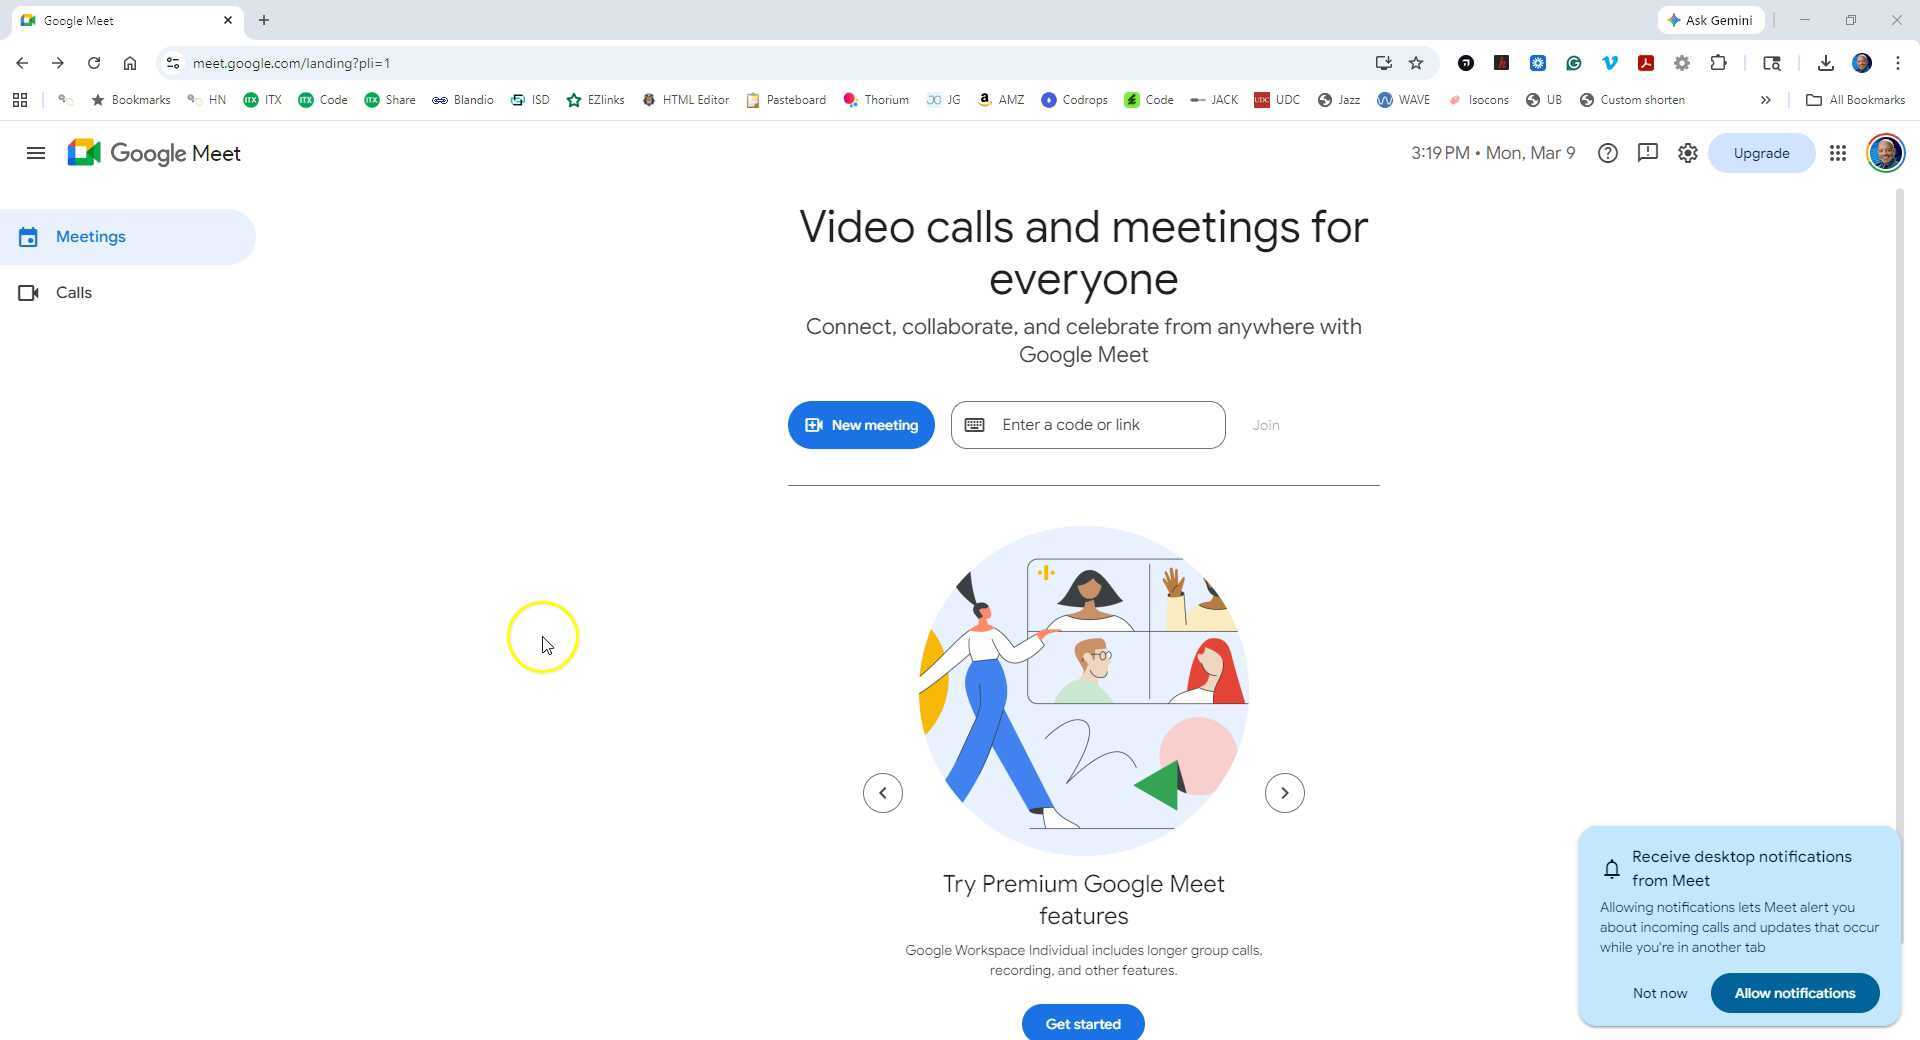Start a New meeting

click(x=861, y=425)
